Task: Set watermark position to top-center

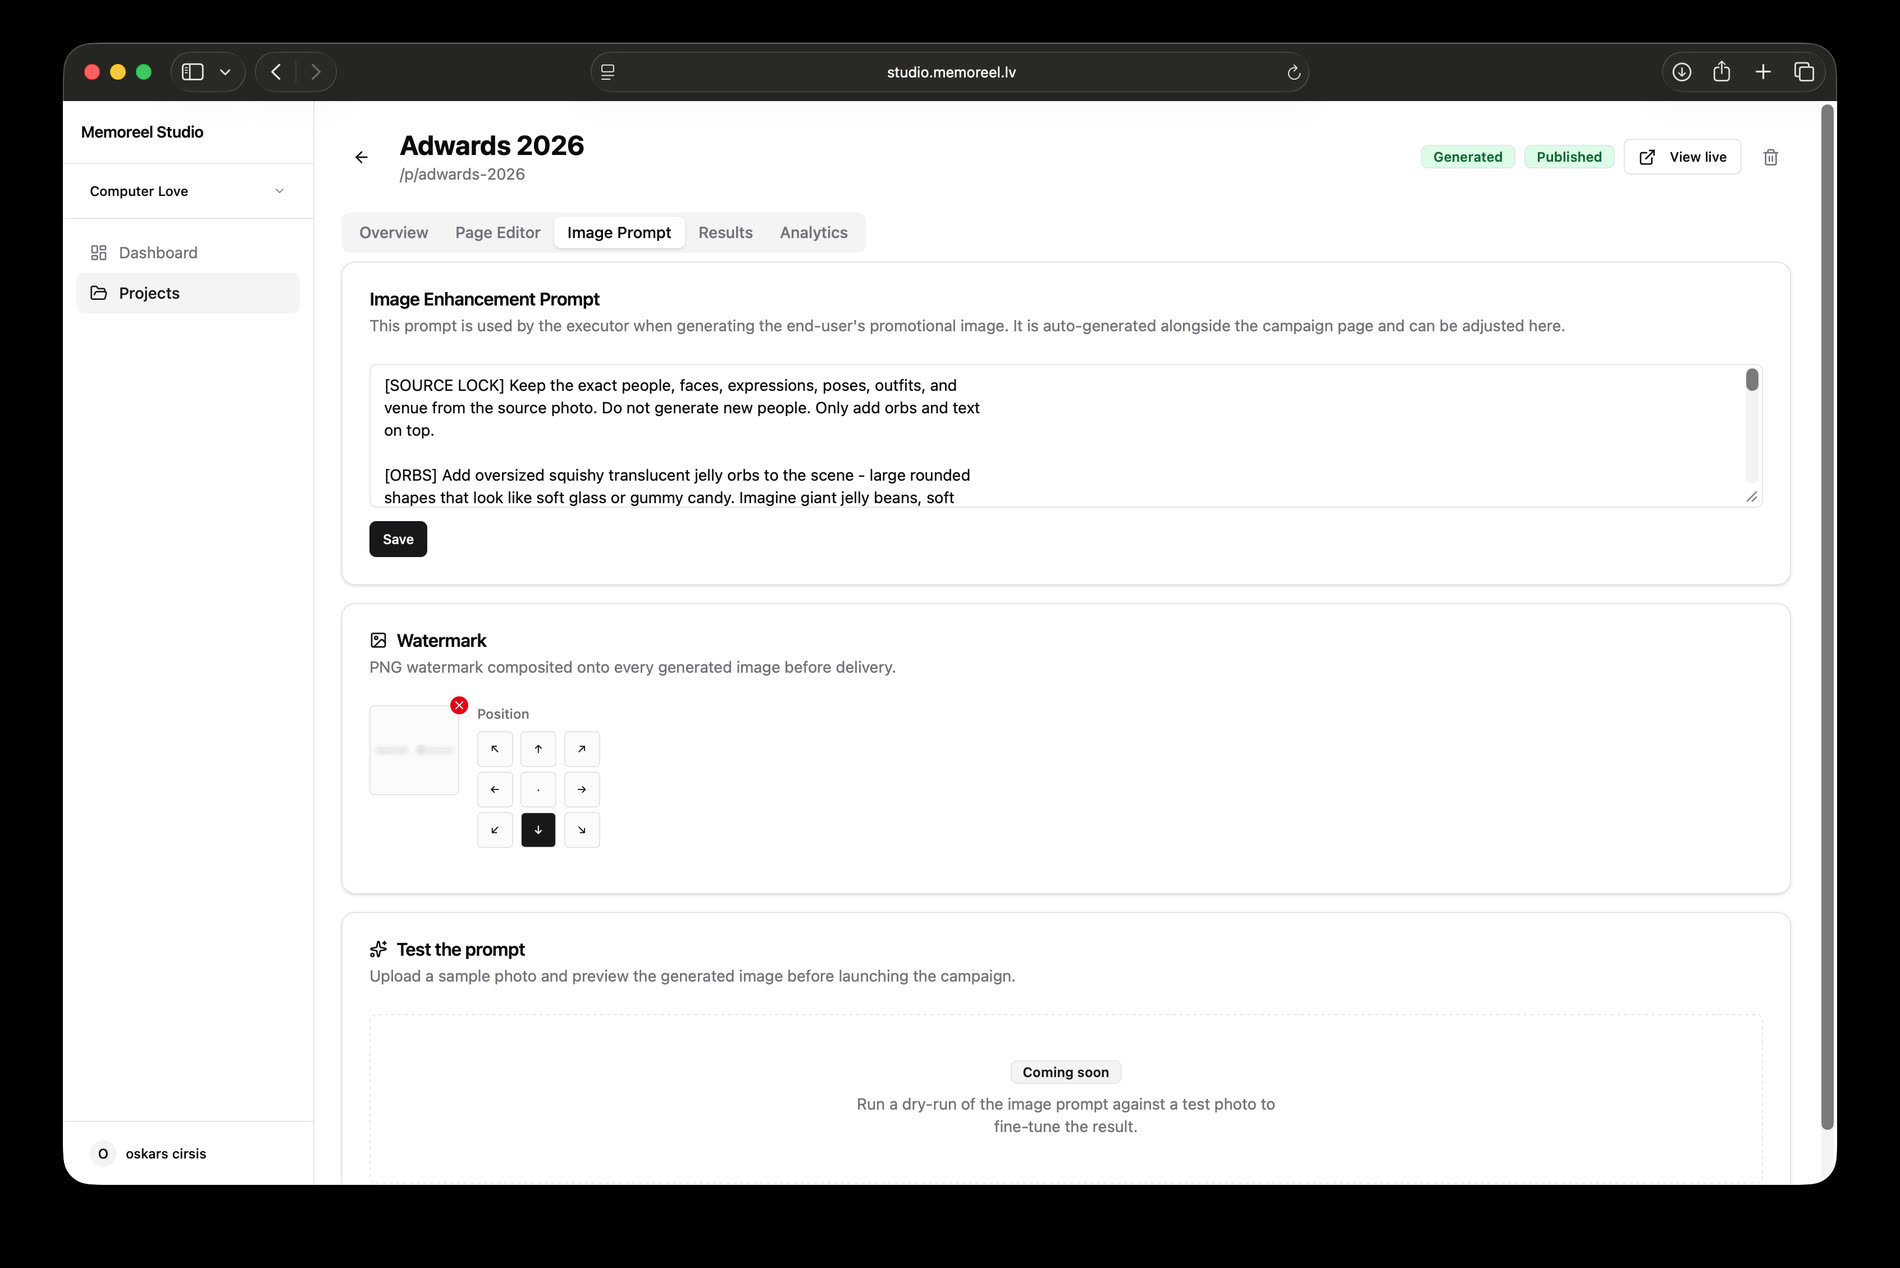Action: tap(538, 749)
